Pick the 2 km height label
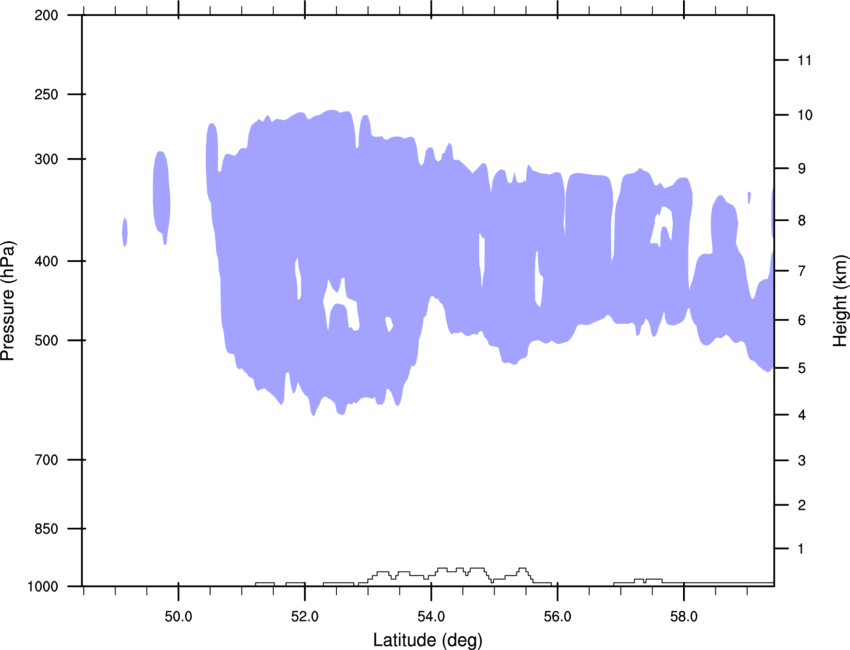The height and width of the screenshot is (650, 850). point(802,505)
